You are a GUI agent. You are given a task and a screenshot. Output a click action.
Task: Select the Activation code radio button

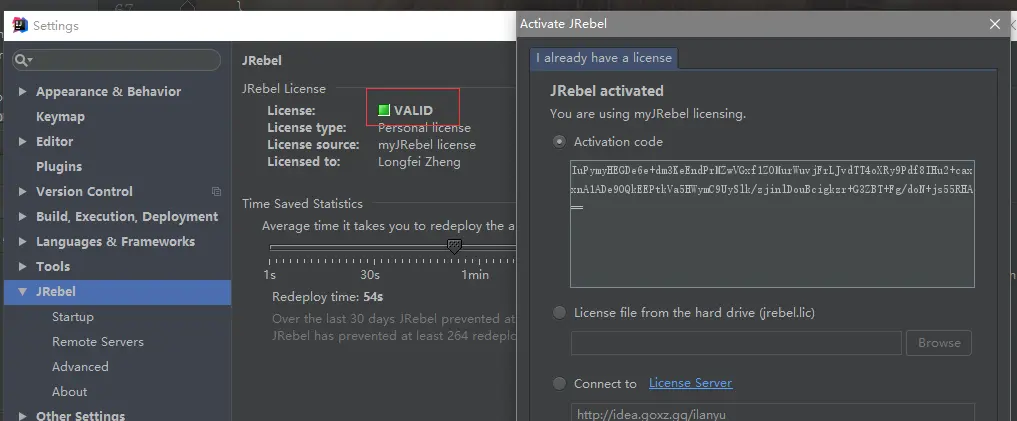[559, 141]
